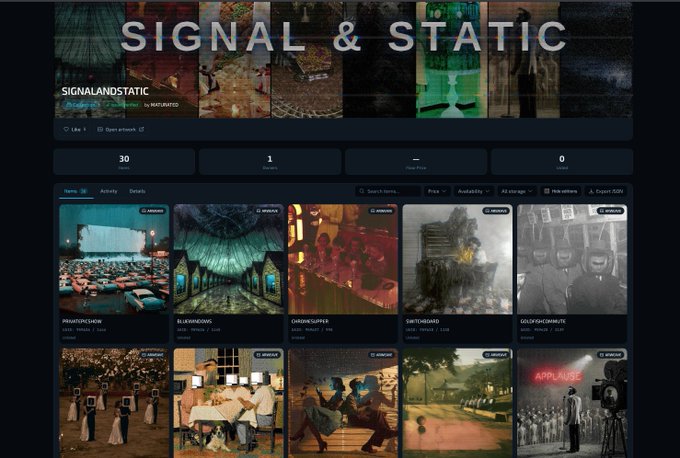Open GOLDFISHCOMMUTE artwork thumbnail
This screenshot has height=458, width=680.
click(572, 259)
